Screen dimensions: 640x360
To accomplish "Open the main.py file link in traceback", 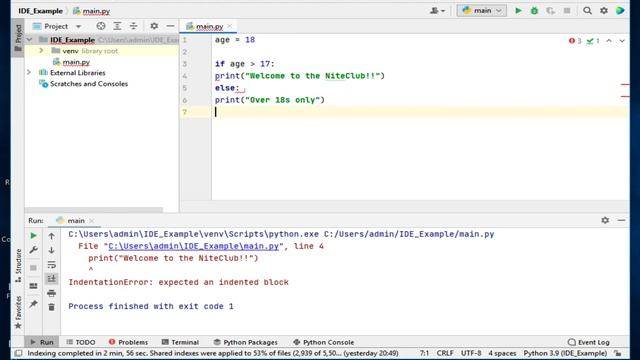I will click(193, 246).
